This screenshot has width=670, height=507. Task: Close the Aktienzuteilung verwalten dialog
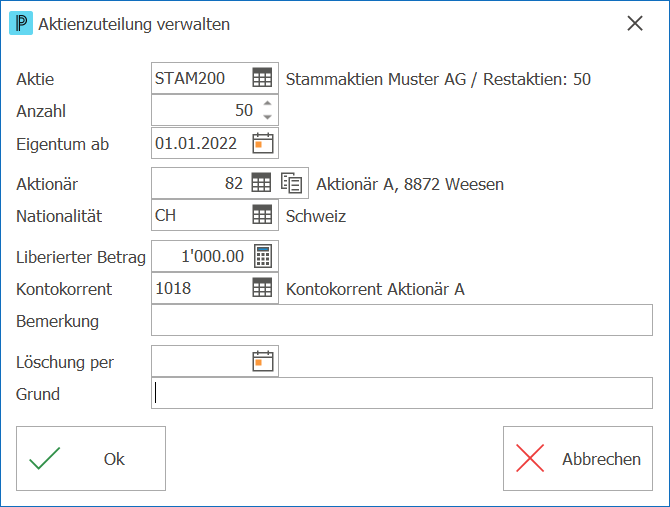coord(635,23)
